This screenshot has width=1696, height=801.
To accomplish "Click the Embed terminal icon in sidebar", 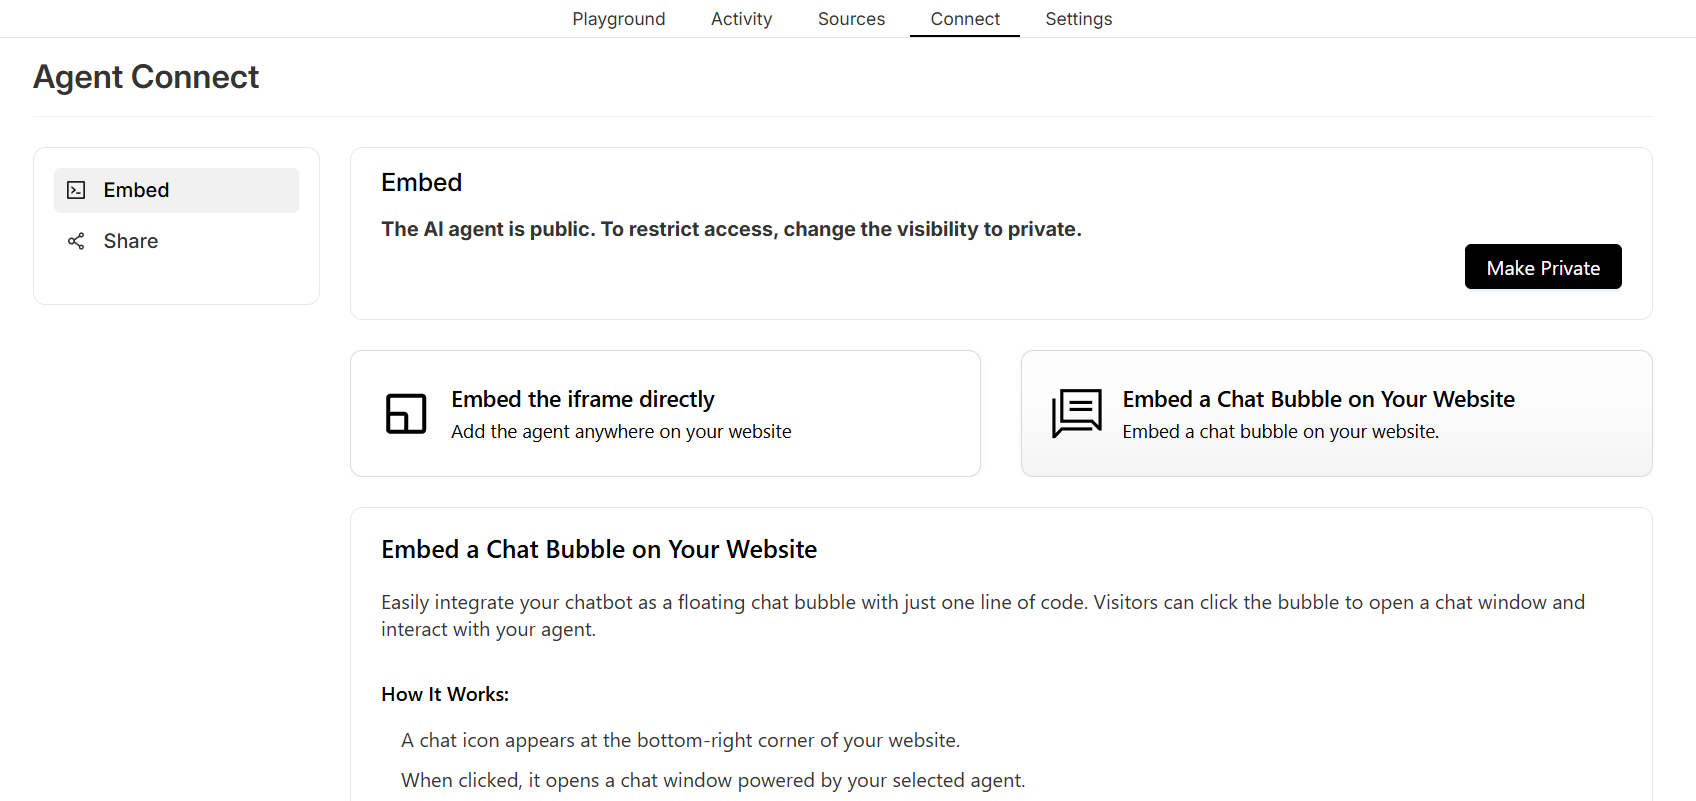I will point(76,190).
